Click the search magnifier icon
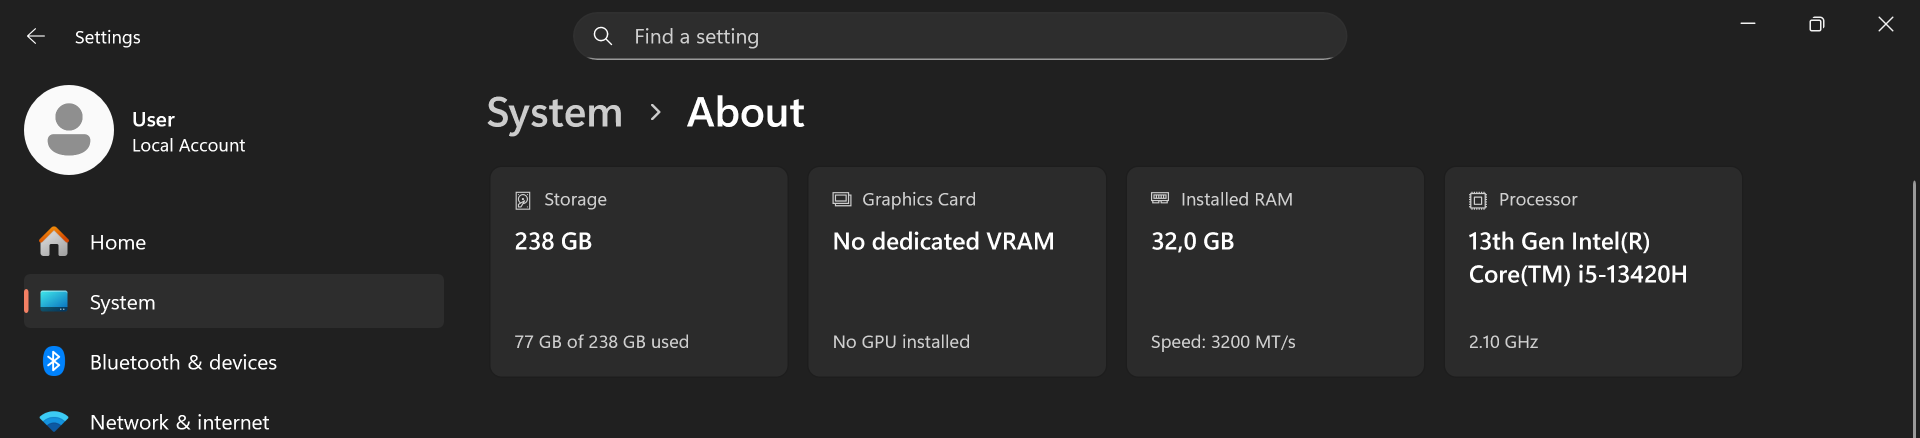The image size is (1920, 438). tap(603, 36)
